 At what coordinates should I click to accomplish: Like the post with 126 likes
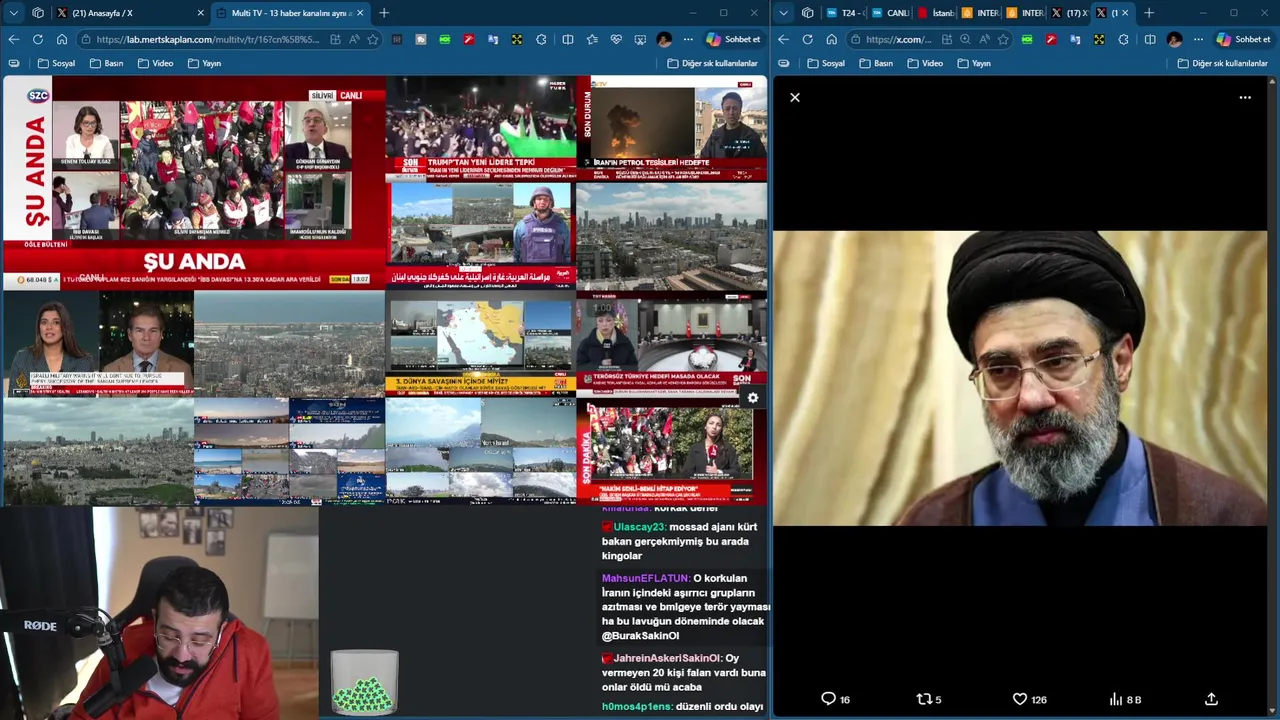pyautogui.click(x=1029, y=699)
